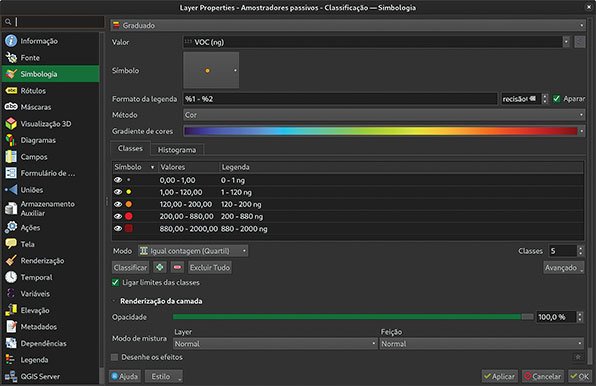Open the Armazenamento Auxiliar icon
This screenshot has width=596, height=386.
[11, 208]
